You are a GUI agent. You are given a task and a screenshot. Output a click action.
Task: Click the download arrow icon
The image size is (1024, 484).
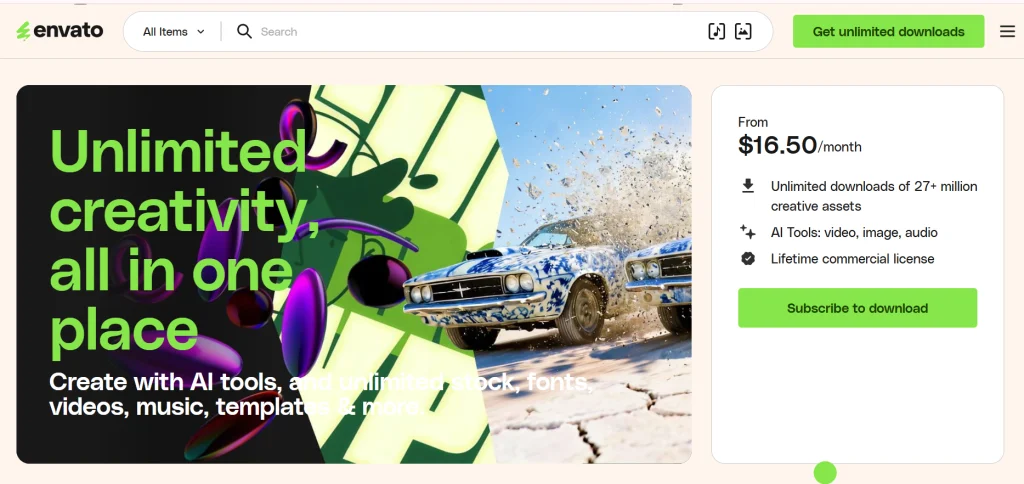coord(748,186)
